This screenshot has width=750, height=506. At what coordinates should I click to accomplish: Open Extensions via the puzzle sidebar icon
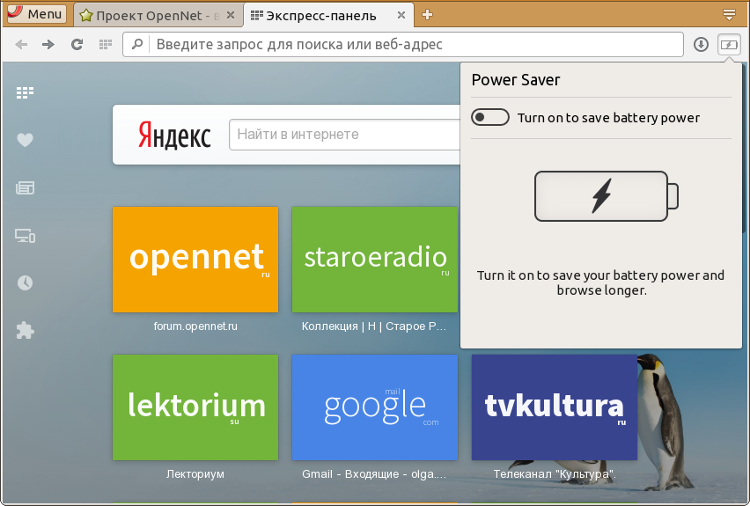click(25, 330)
